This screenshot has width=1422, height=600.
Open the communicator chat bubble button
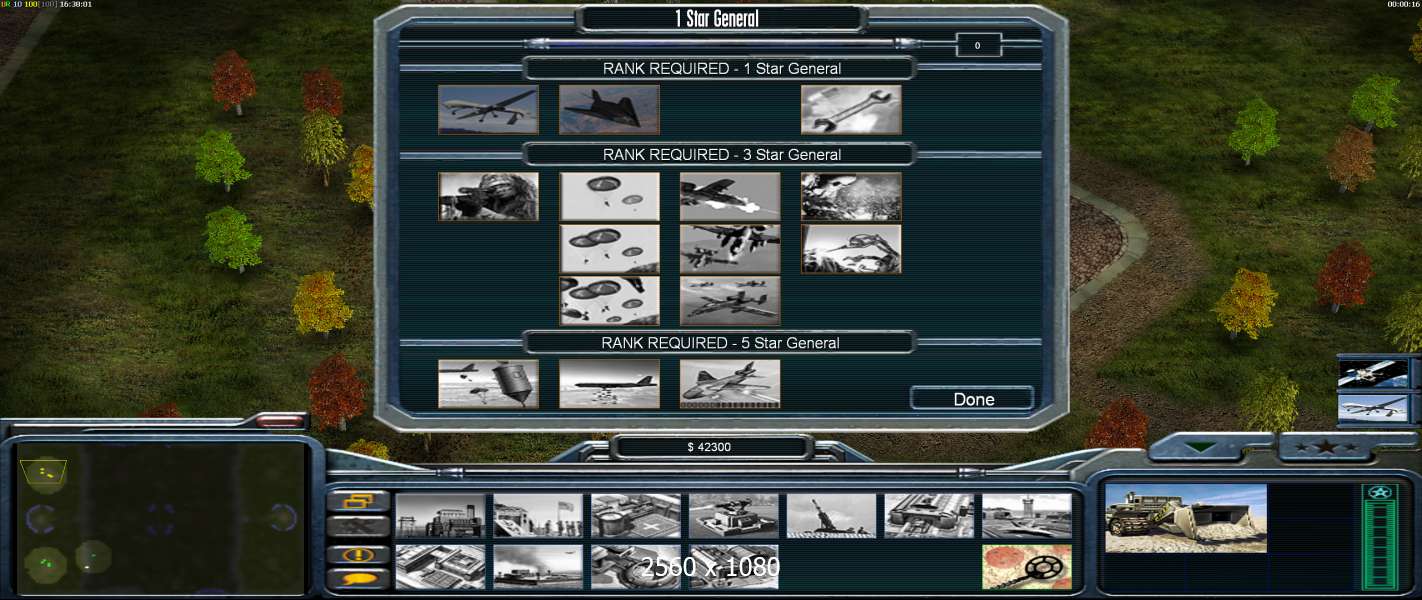(359, 579)
